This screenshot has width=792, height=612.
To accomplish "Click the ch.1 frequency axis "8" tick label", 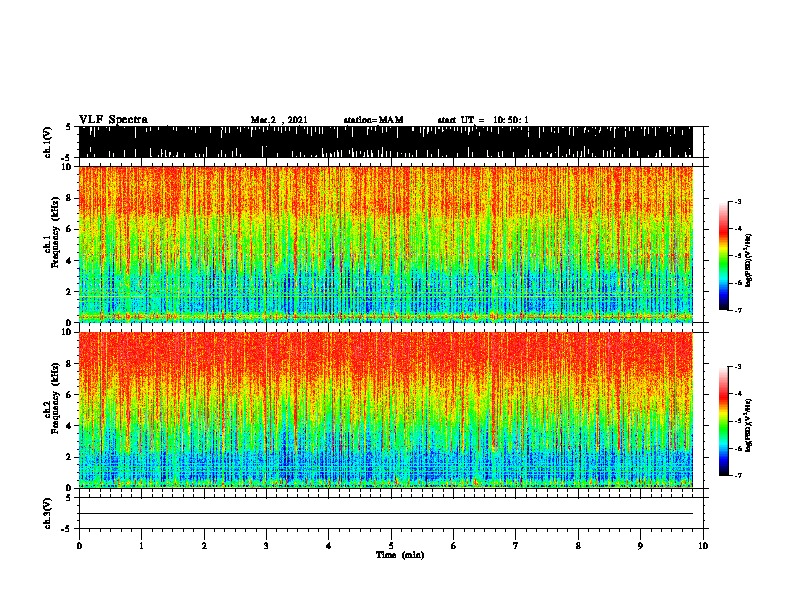I will (69, 198).
